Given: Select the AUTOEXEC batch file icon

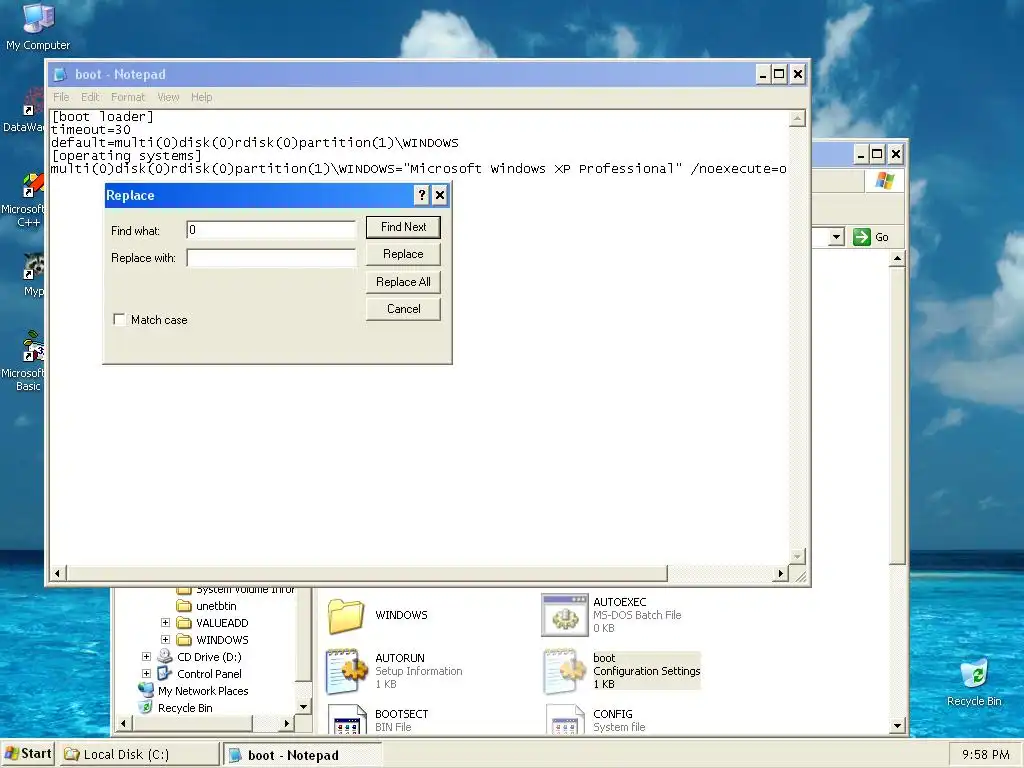Looking at the screenshot, I should point(565,615).
